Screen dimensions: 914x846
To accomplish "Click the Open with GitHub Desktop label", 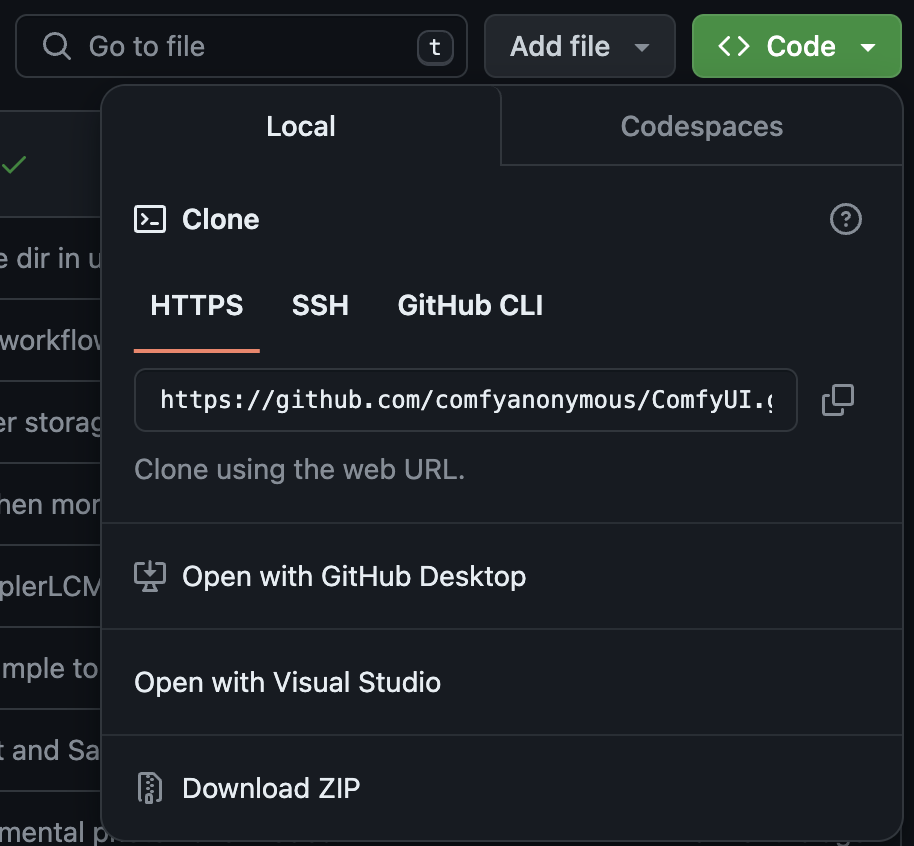I will [x=353, y=576].
